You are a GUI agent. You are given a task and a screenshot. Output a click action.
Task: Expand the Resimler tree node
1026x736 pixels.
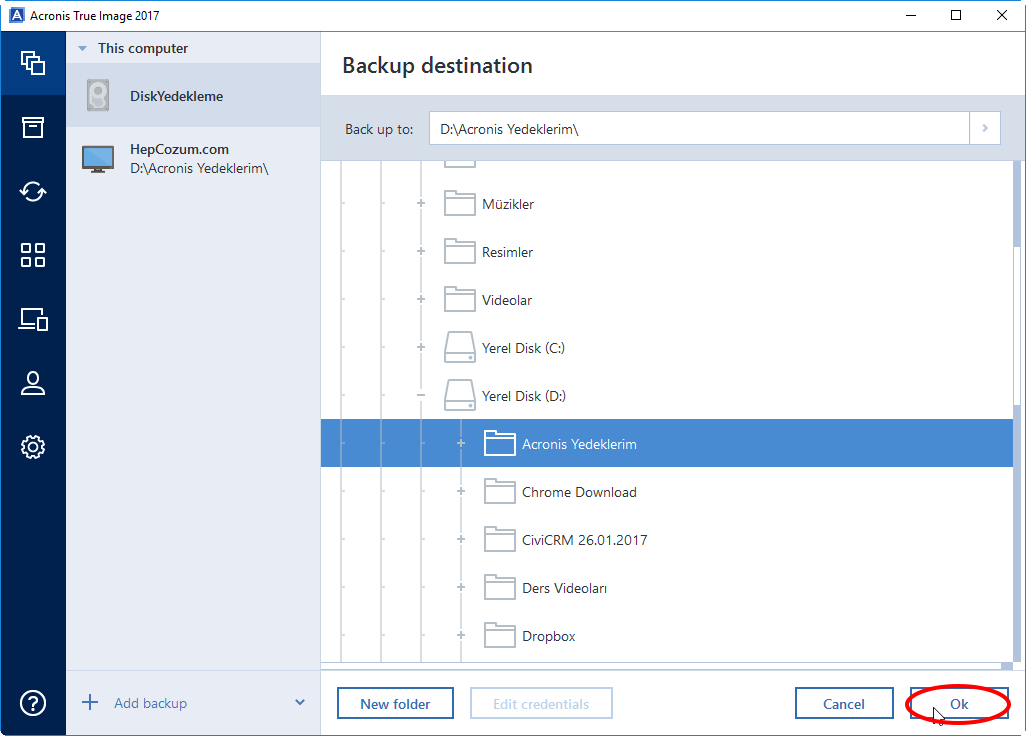coord(421,251)
